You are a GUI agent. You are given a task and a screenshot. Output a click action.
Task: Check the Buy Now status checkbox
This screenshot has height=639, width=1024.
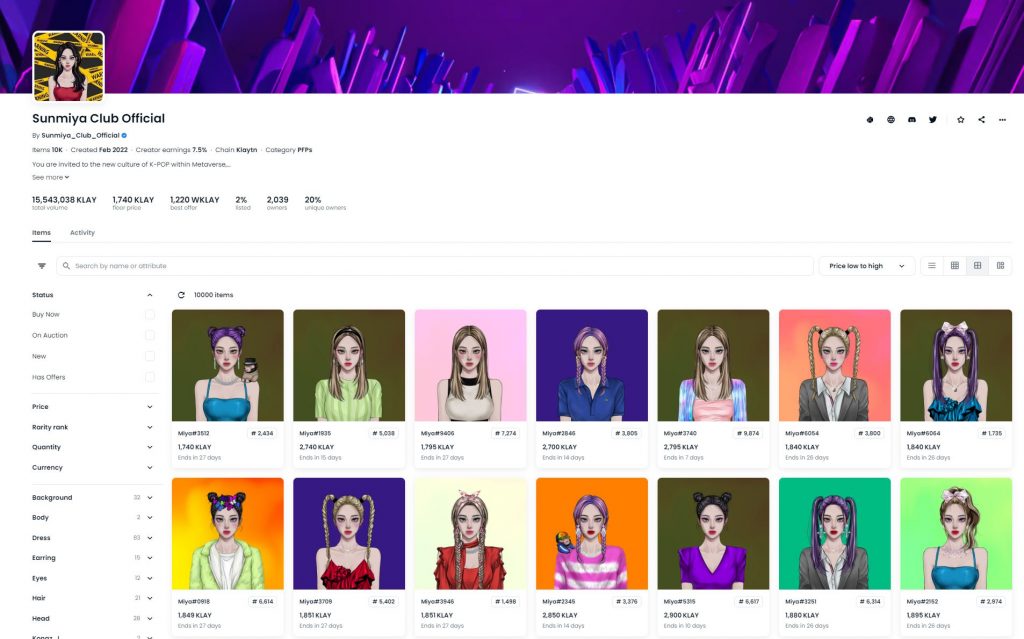(x=150, y=314)
